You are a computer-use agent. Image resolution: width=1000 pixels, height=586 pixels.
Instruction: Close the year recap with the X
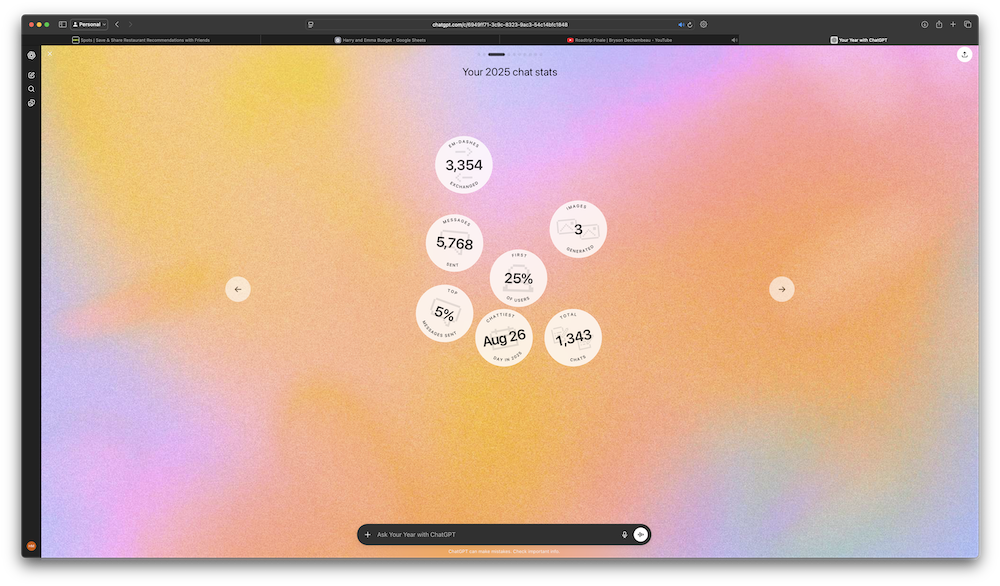coord(50,54)
